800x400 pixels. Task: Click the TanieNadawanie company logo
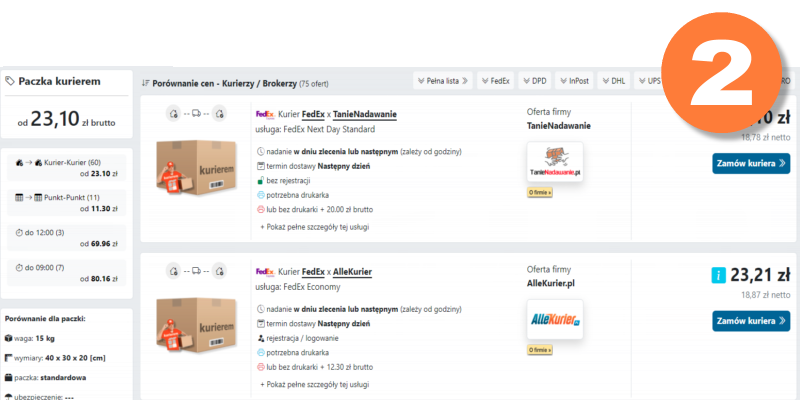click(x=553, y=162)
